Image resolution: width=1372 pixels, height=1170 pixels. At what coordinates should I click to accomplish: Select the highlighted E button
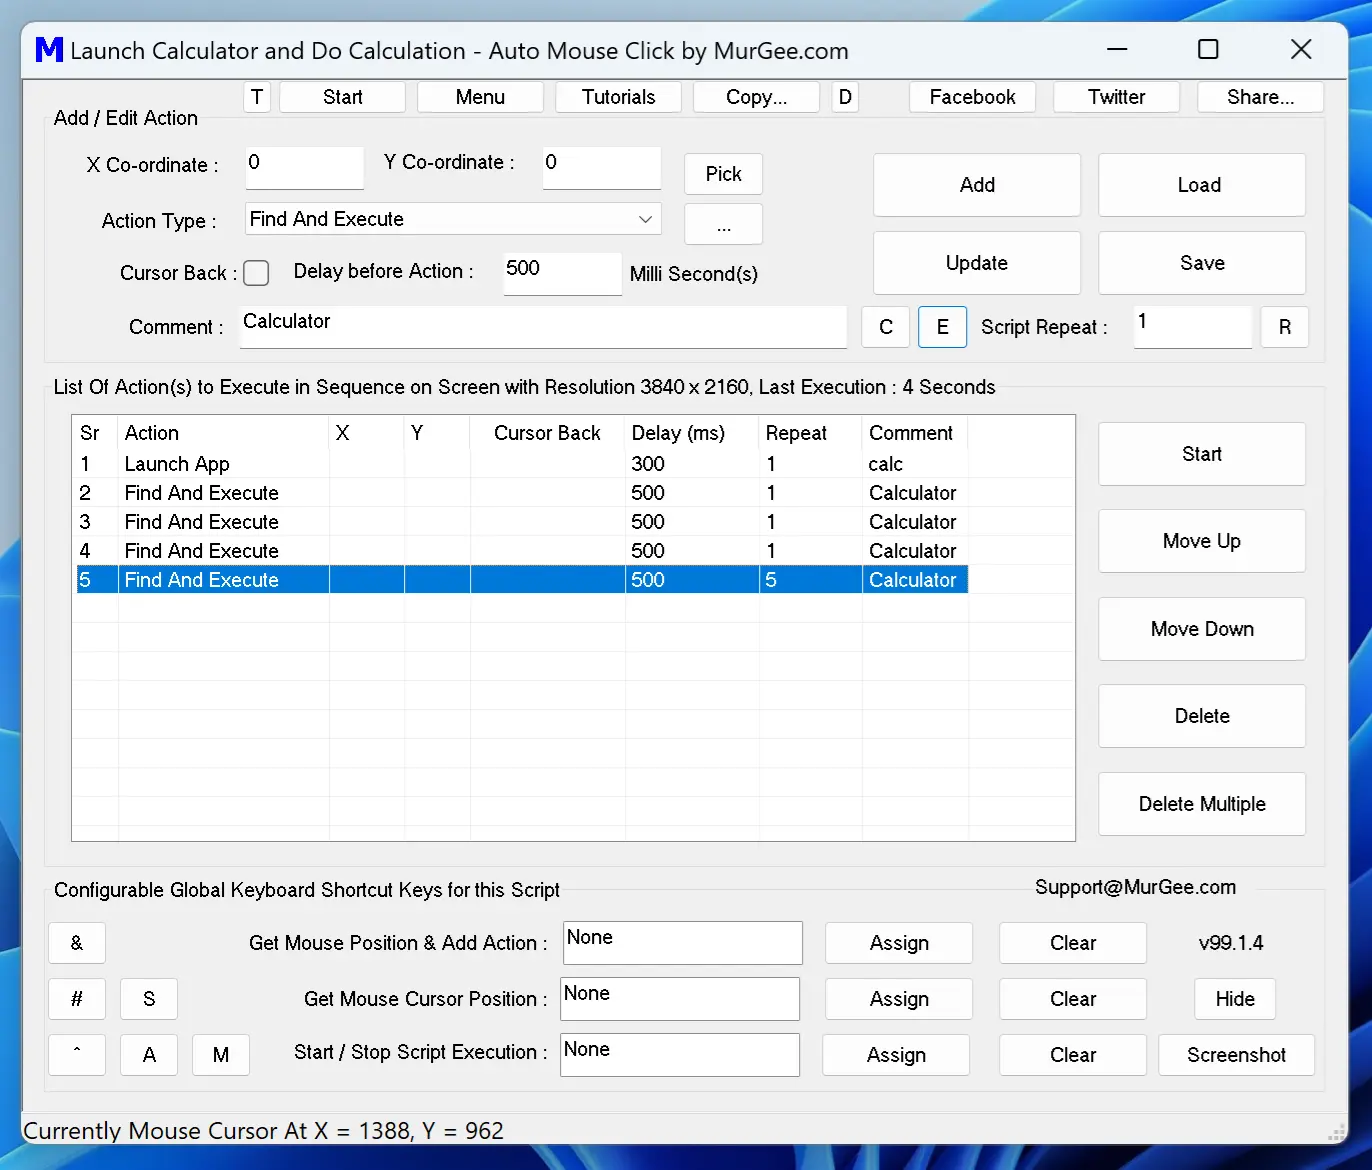tap(942, 327)
